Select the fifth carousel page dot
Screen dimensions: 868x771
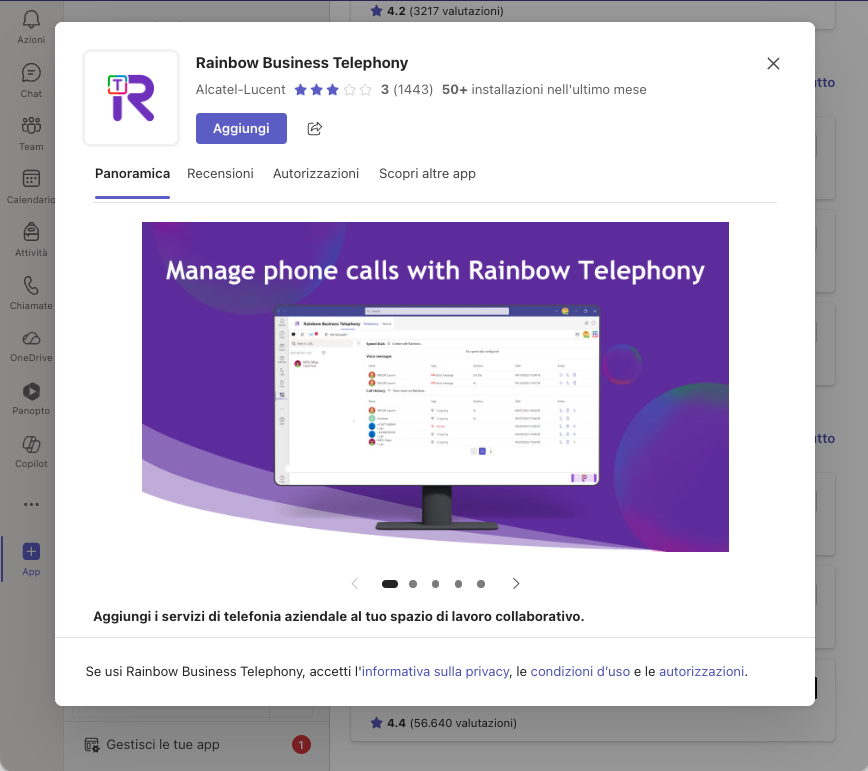click(x=481, y=584)
